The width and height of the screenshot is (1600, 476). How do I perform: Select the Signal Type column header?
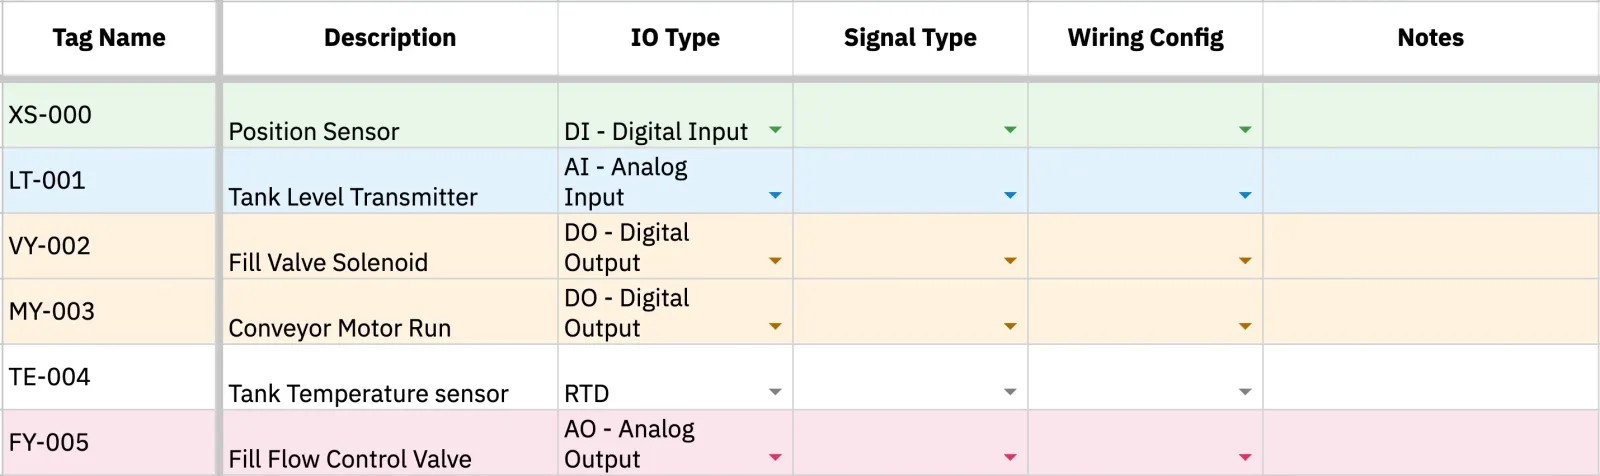[x=910, y=38]
